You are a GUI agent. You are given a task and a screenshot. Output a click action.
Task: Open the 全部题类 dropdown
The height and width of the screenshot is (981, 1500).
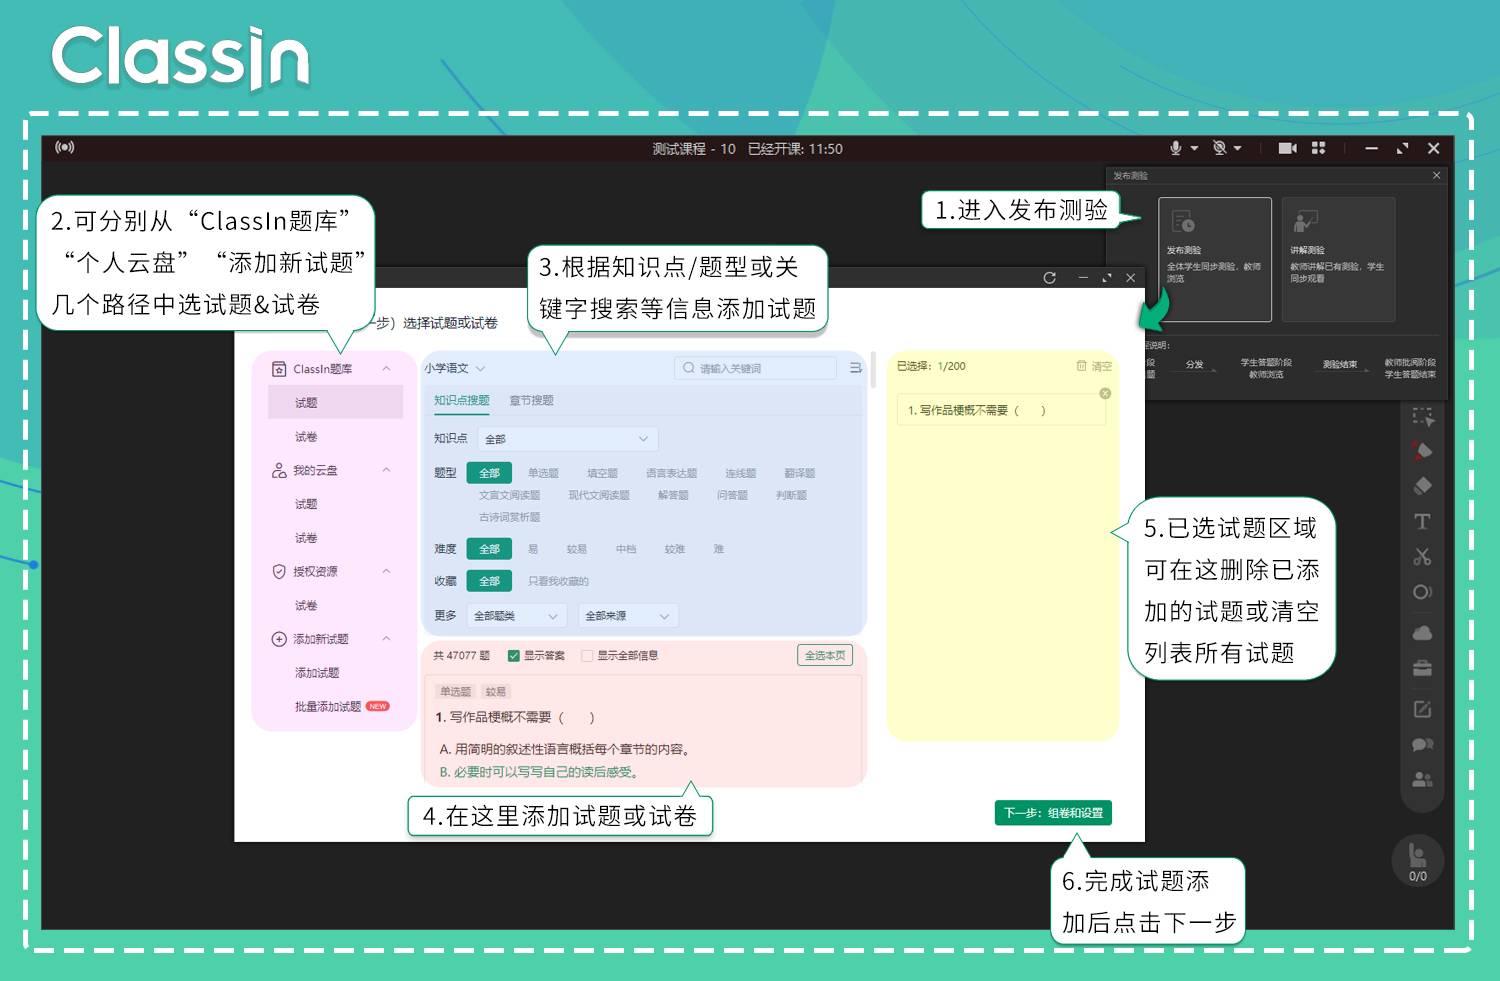coord(516,616)
